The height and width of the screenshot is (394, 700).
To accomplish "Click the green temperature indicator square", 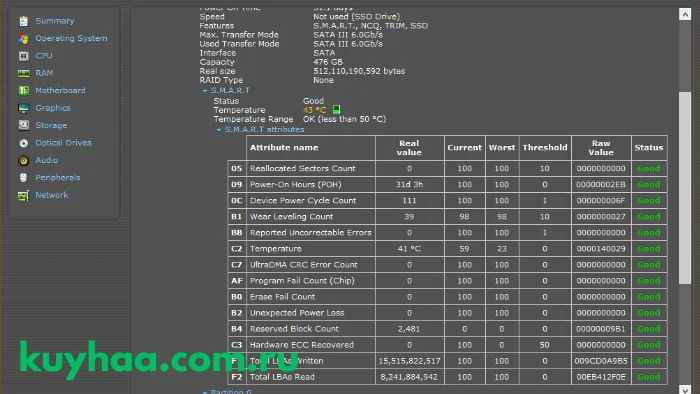I will [x=336, y=109].
